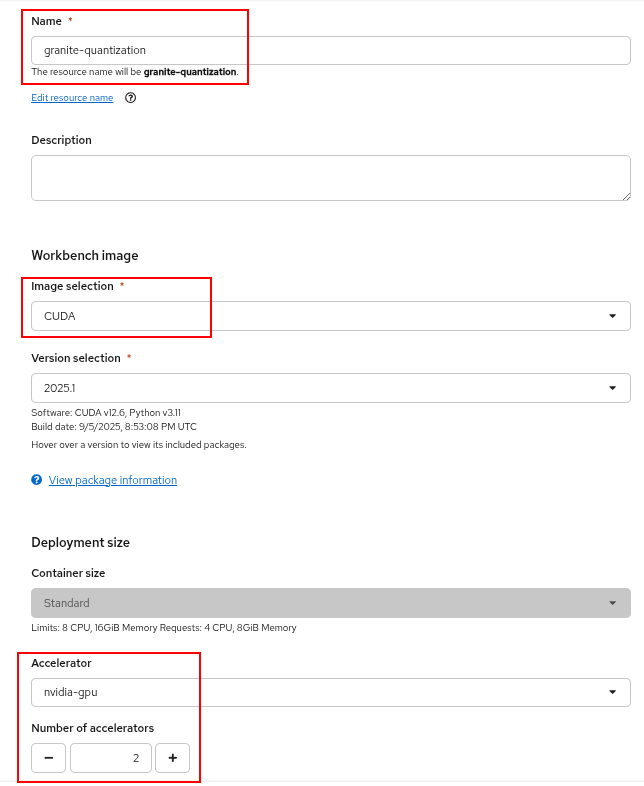644x786 pixels.
Task: Follow the View package information link
Action: tap(113, 480)
